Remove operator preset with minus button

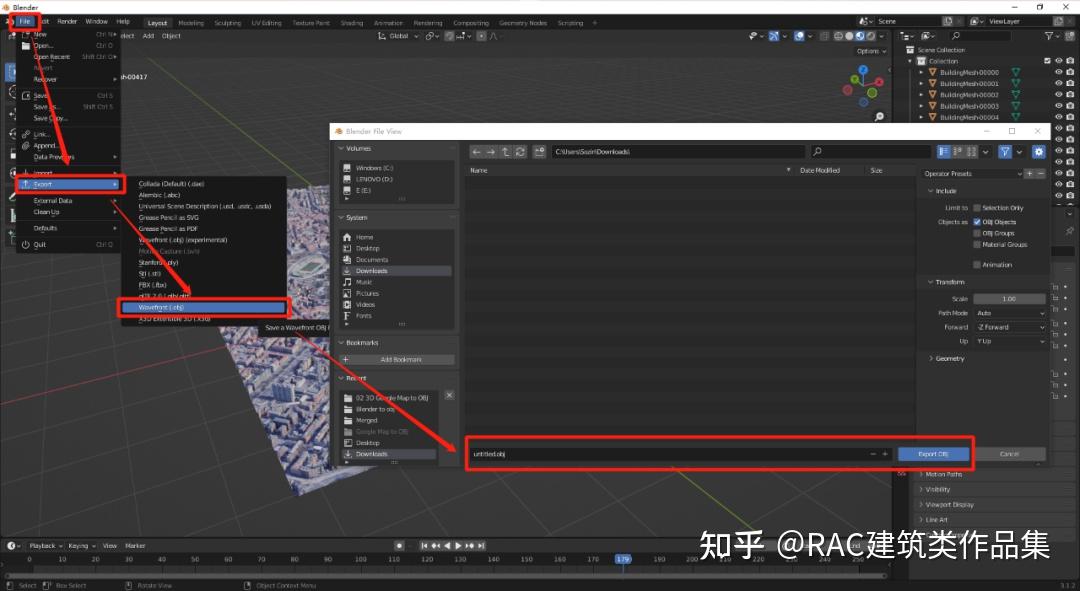tap(1041, 174)
